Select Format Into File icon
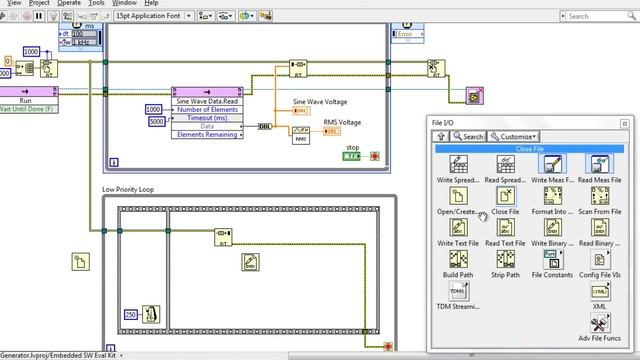Screen dimensions: 640x360 point(552,196)
